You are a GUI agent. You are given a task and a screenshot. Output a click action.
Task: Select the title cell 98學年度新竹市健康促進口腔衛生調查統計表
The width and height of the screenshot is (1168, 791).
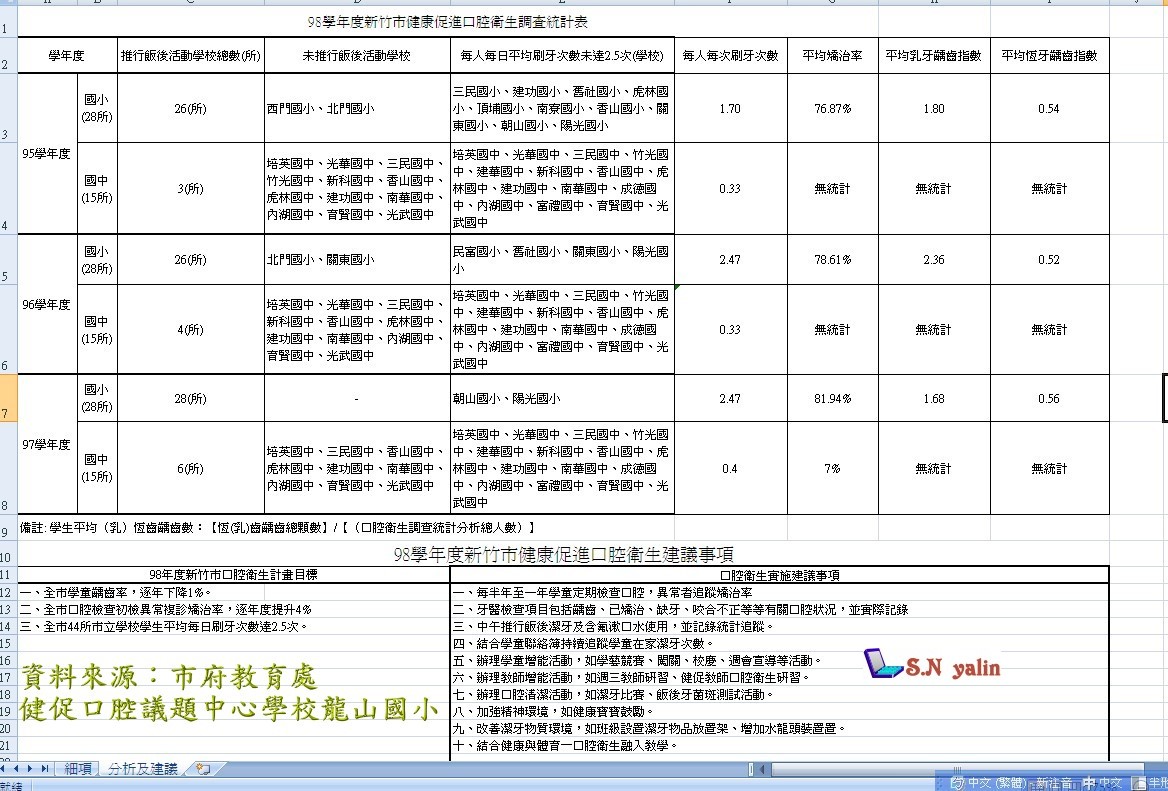(448, 22)
